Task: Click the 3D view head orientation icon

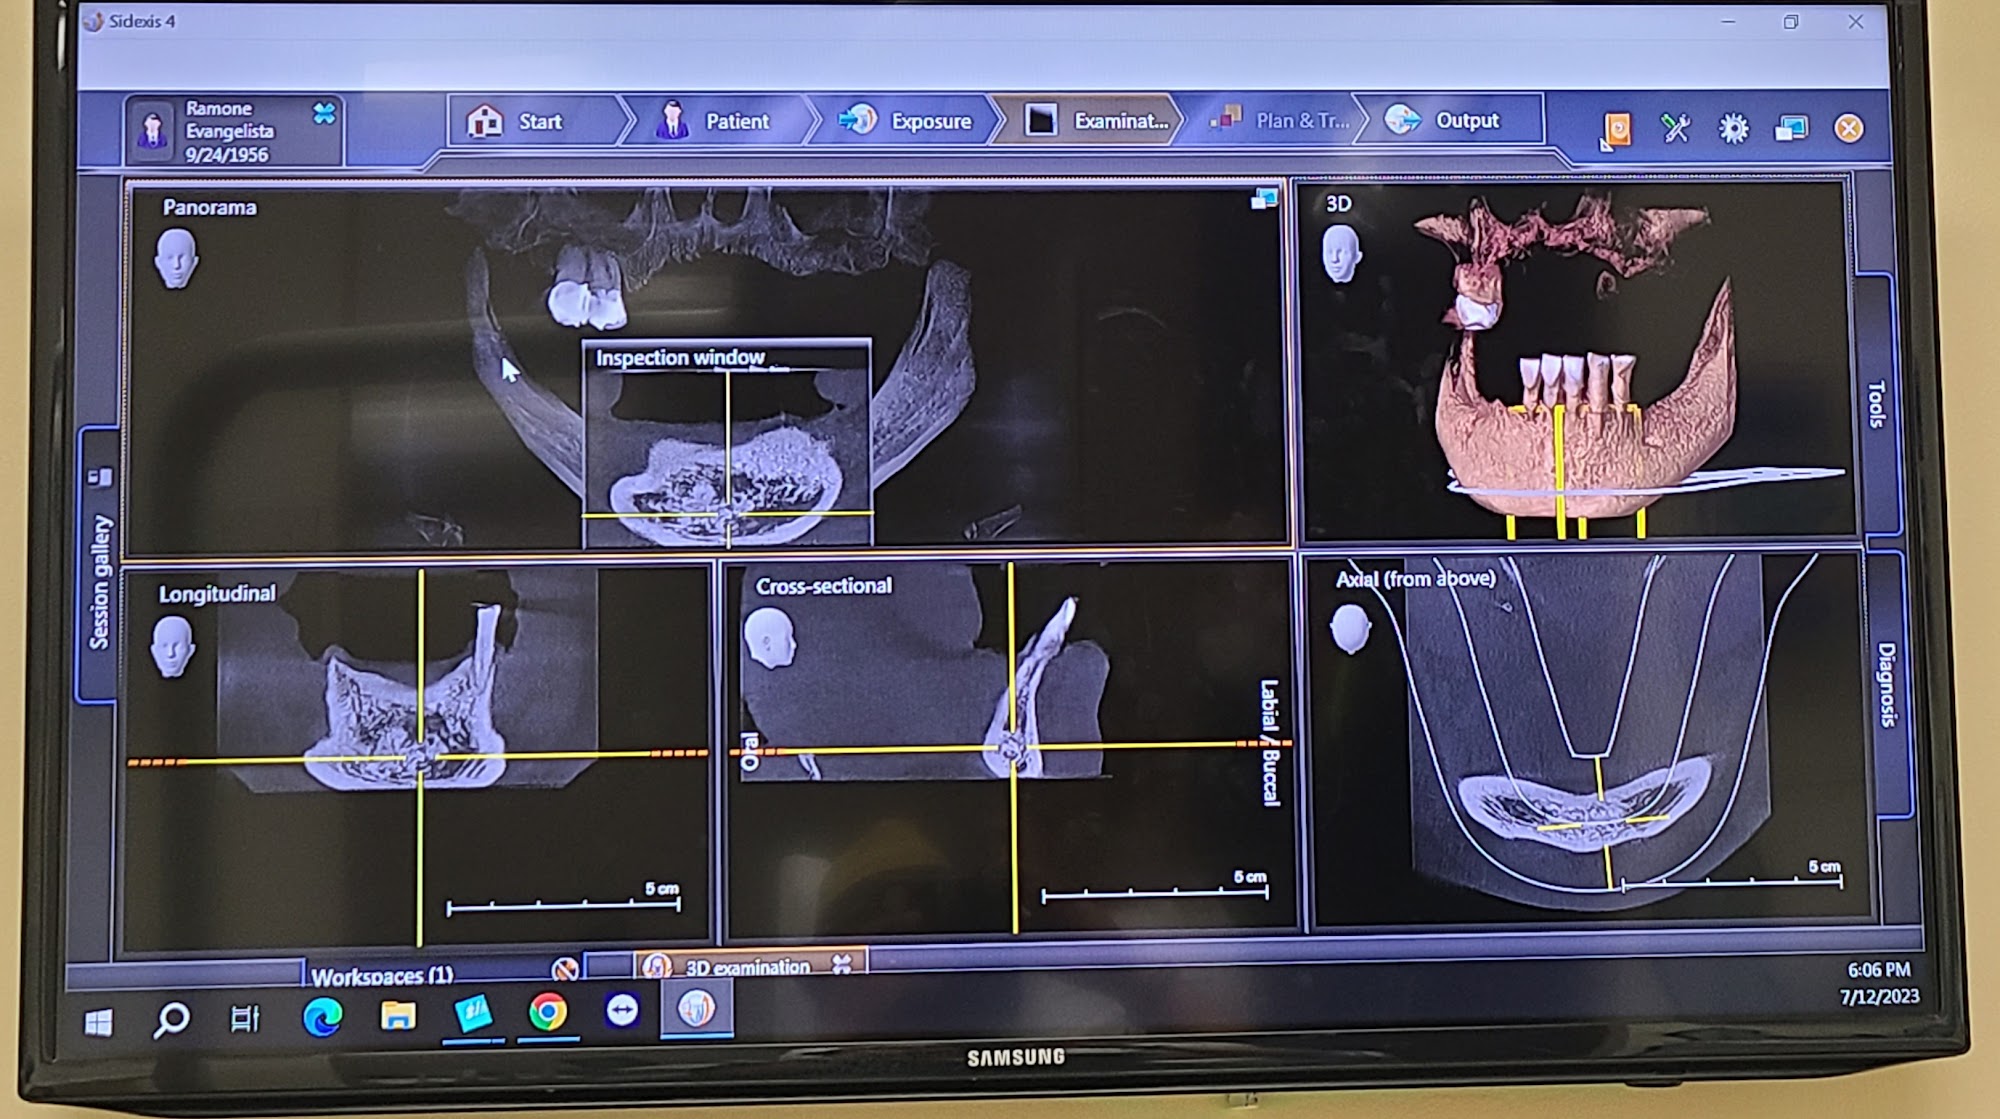Action: [1340, 254]
